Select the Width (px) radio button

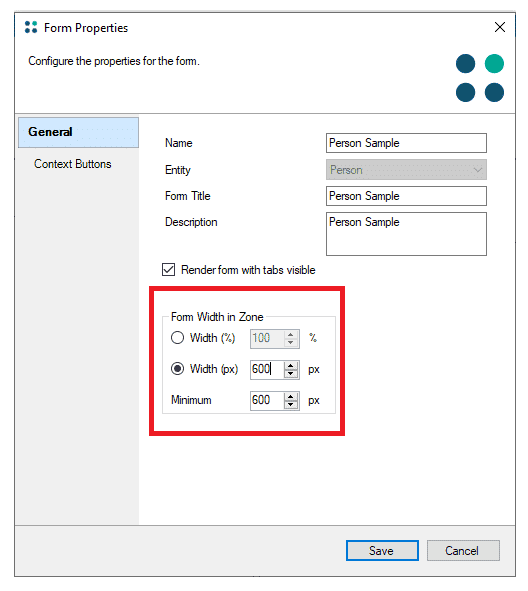coord(178,369)
